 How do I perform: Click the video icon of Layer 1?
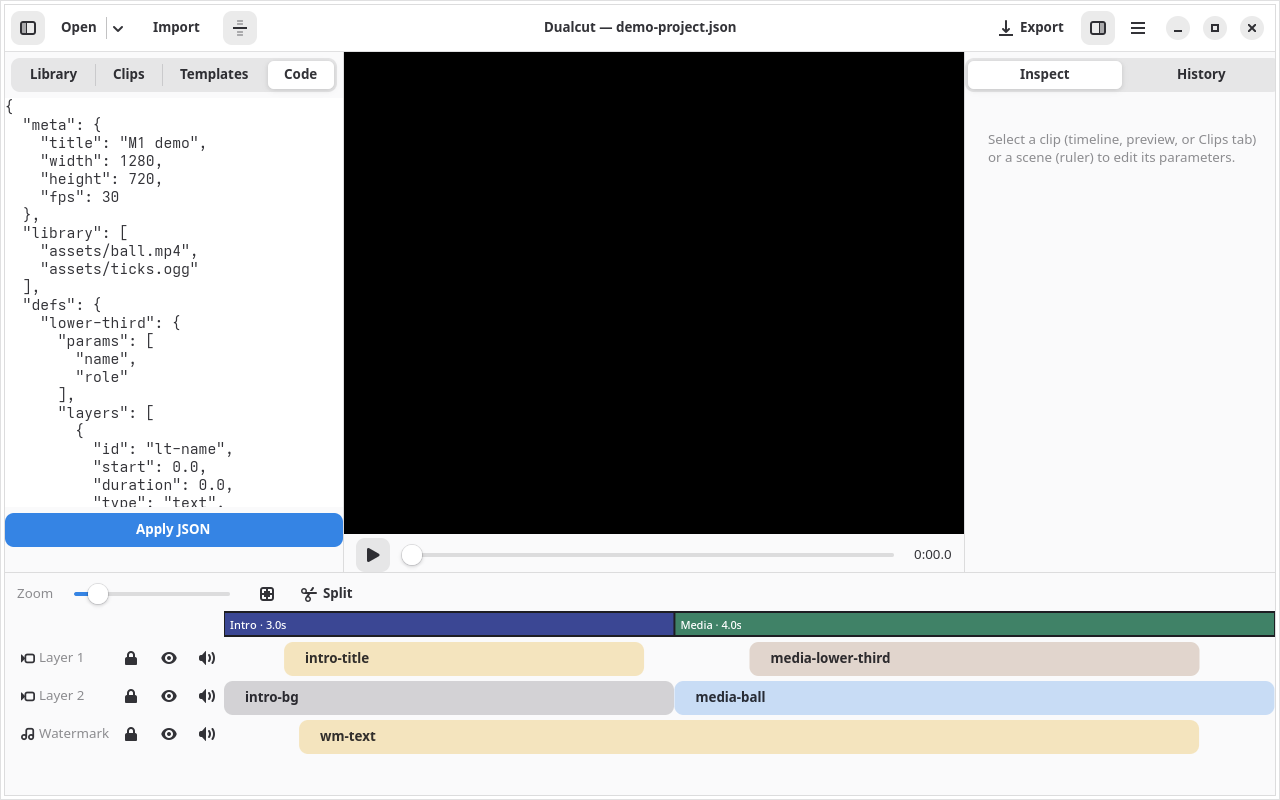(x=28, y=658)
